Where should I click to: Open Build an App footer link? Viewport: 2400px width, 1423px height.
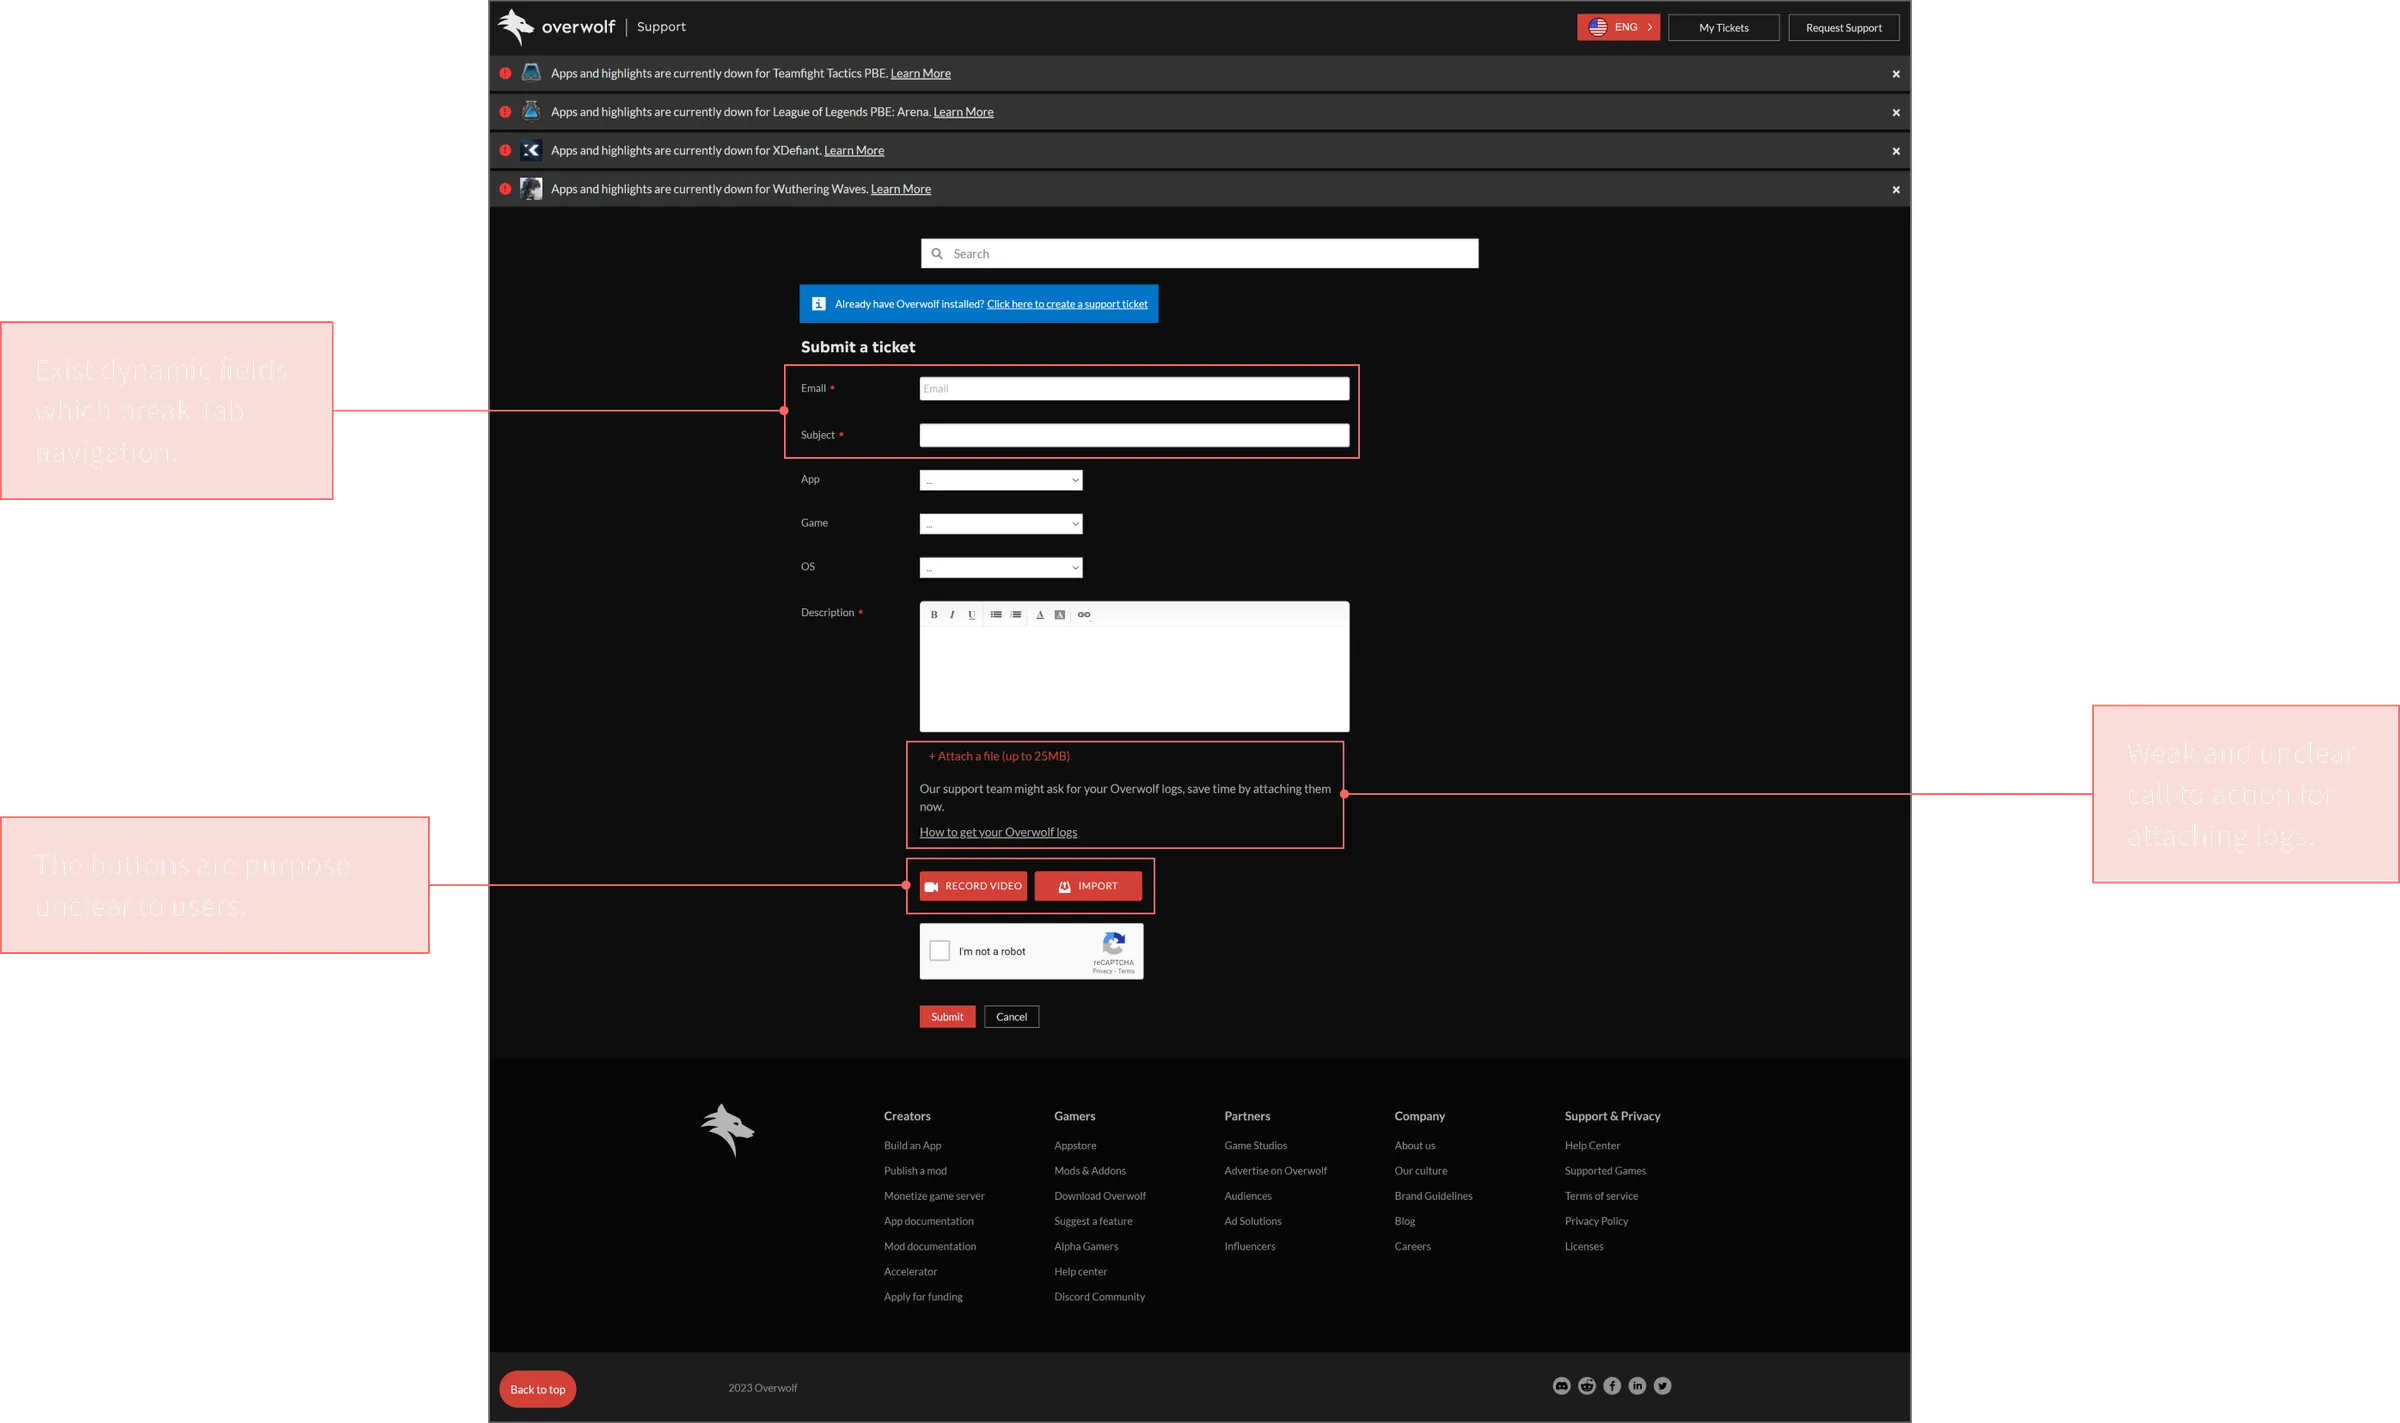coord(912,1146)
